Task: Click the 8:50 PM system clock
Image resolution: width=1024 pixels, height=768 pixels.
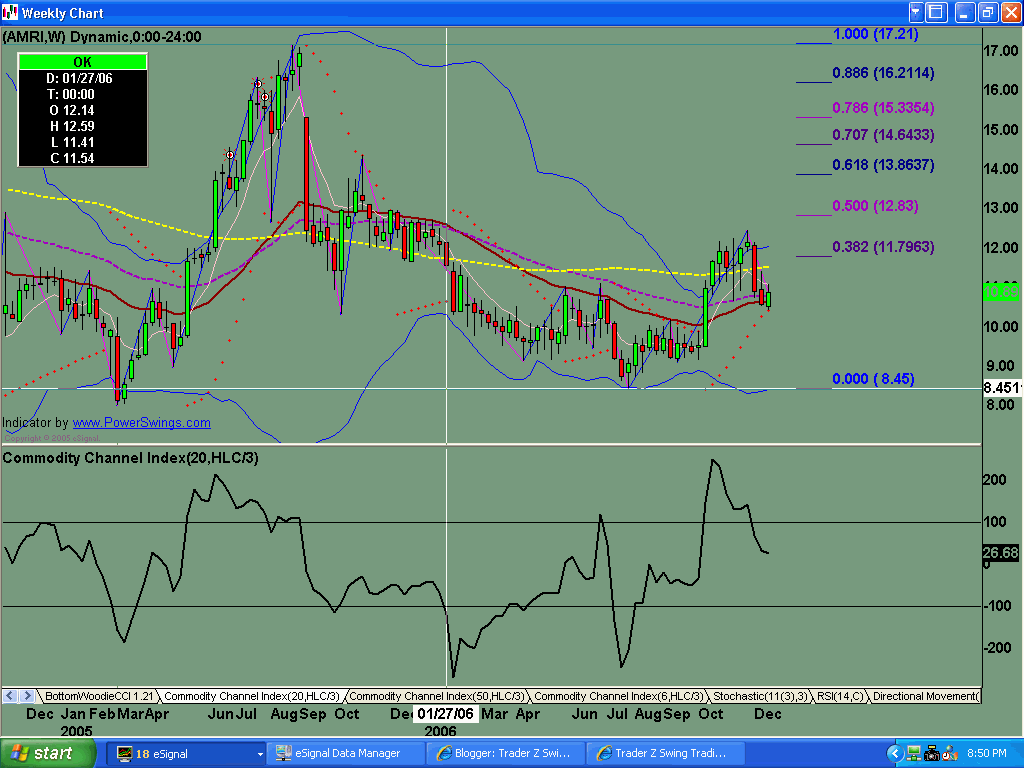Action: [x=987, y=754]
